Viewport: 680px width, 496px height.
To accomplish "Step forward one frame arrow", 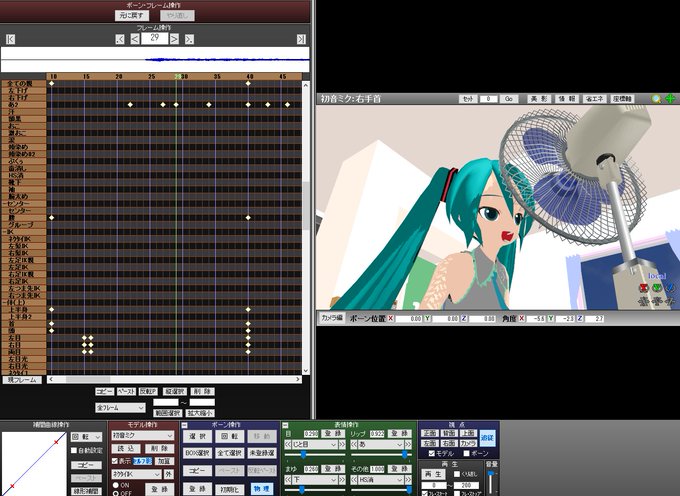I will coord(174,39).
